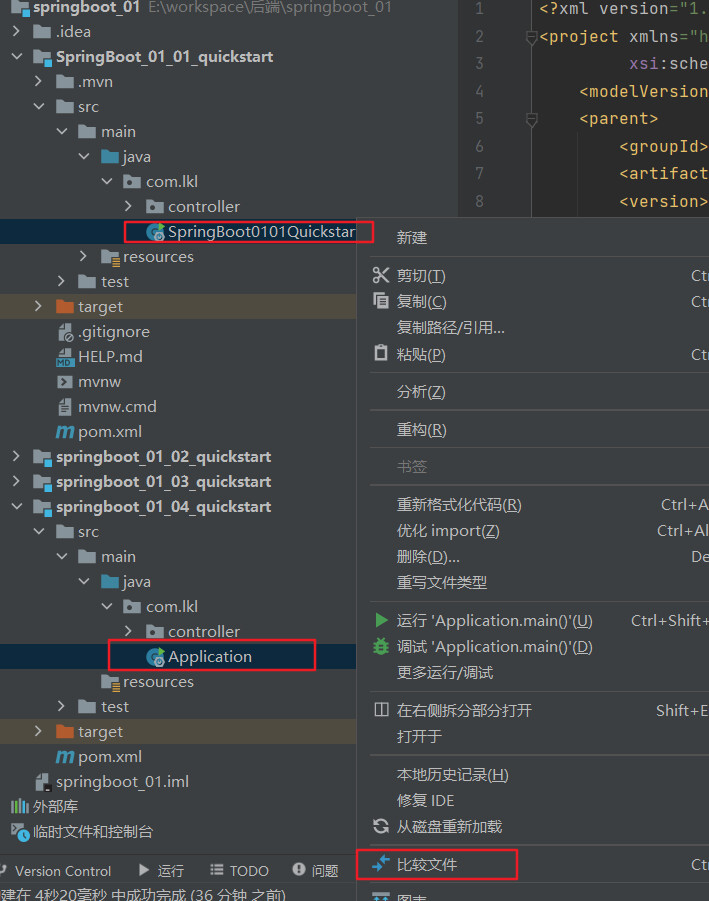
Task: Select SpringBoot0101Quickstart class in tree
Action: 261,232
